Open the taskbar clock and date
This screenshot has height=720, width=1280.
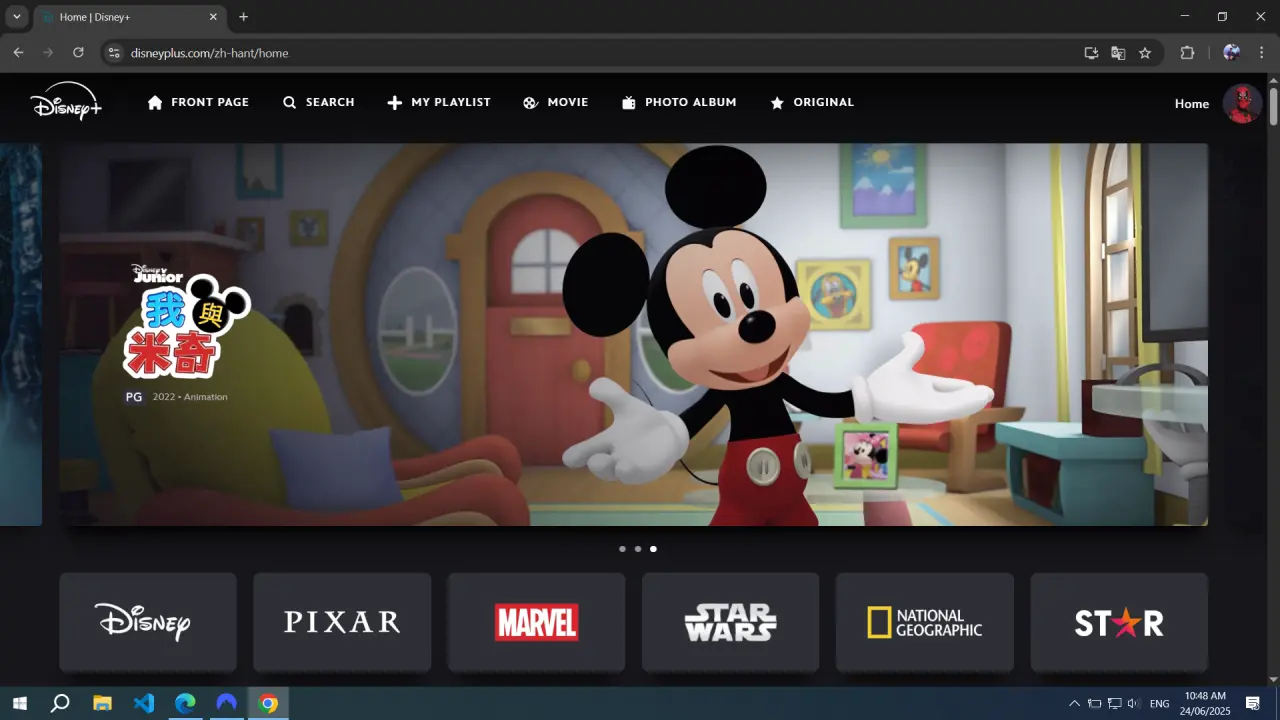(1205, 703)
